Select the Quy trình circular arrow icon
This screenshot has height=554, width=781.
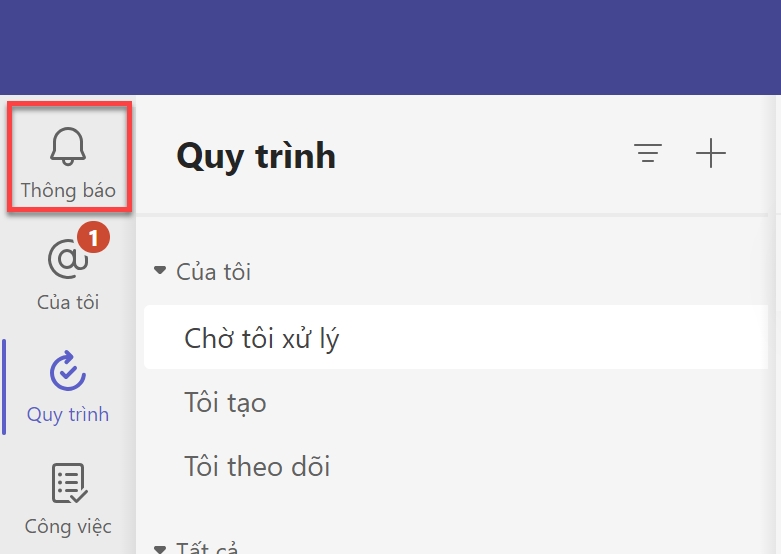(68, 370)
